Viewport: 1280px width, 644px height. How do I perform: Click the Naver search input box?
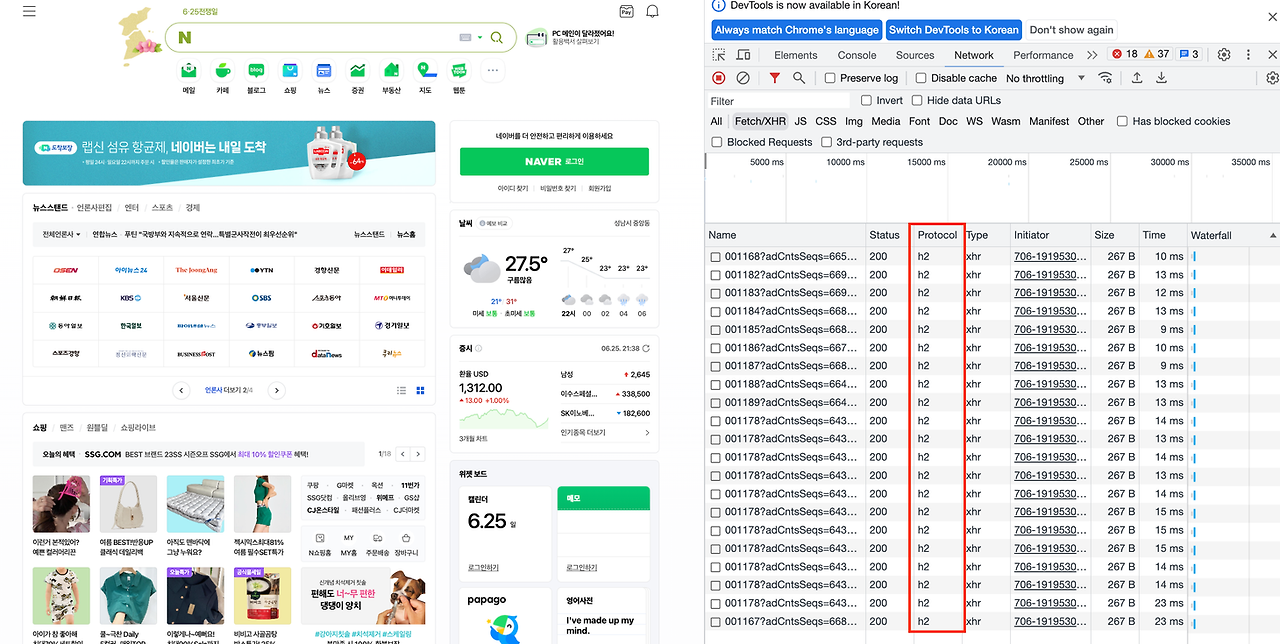tap(325, 37)
